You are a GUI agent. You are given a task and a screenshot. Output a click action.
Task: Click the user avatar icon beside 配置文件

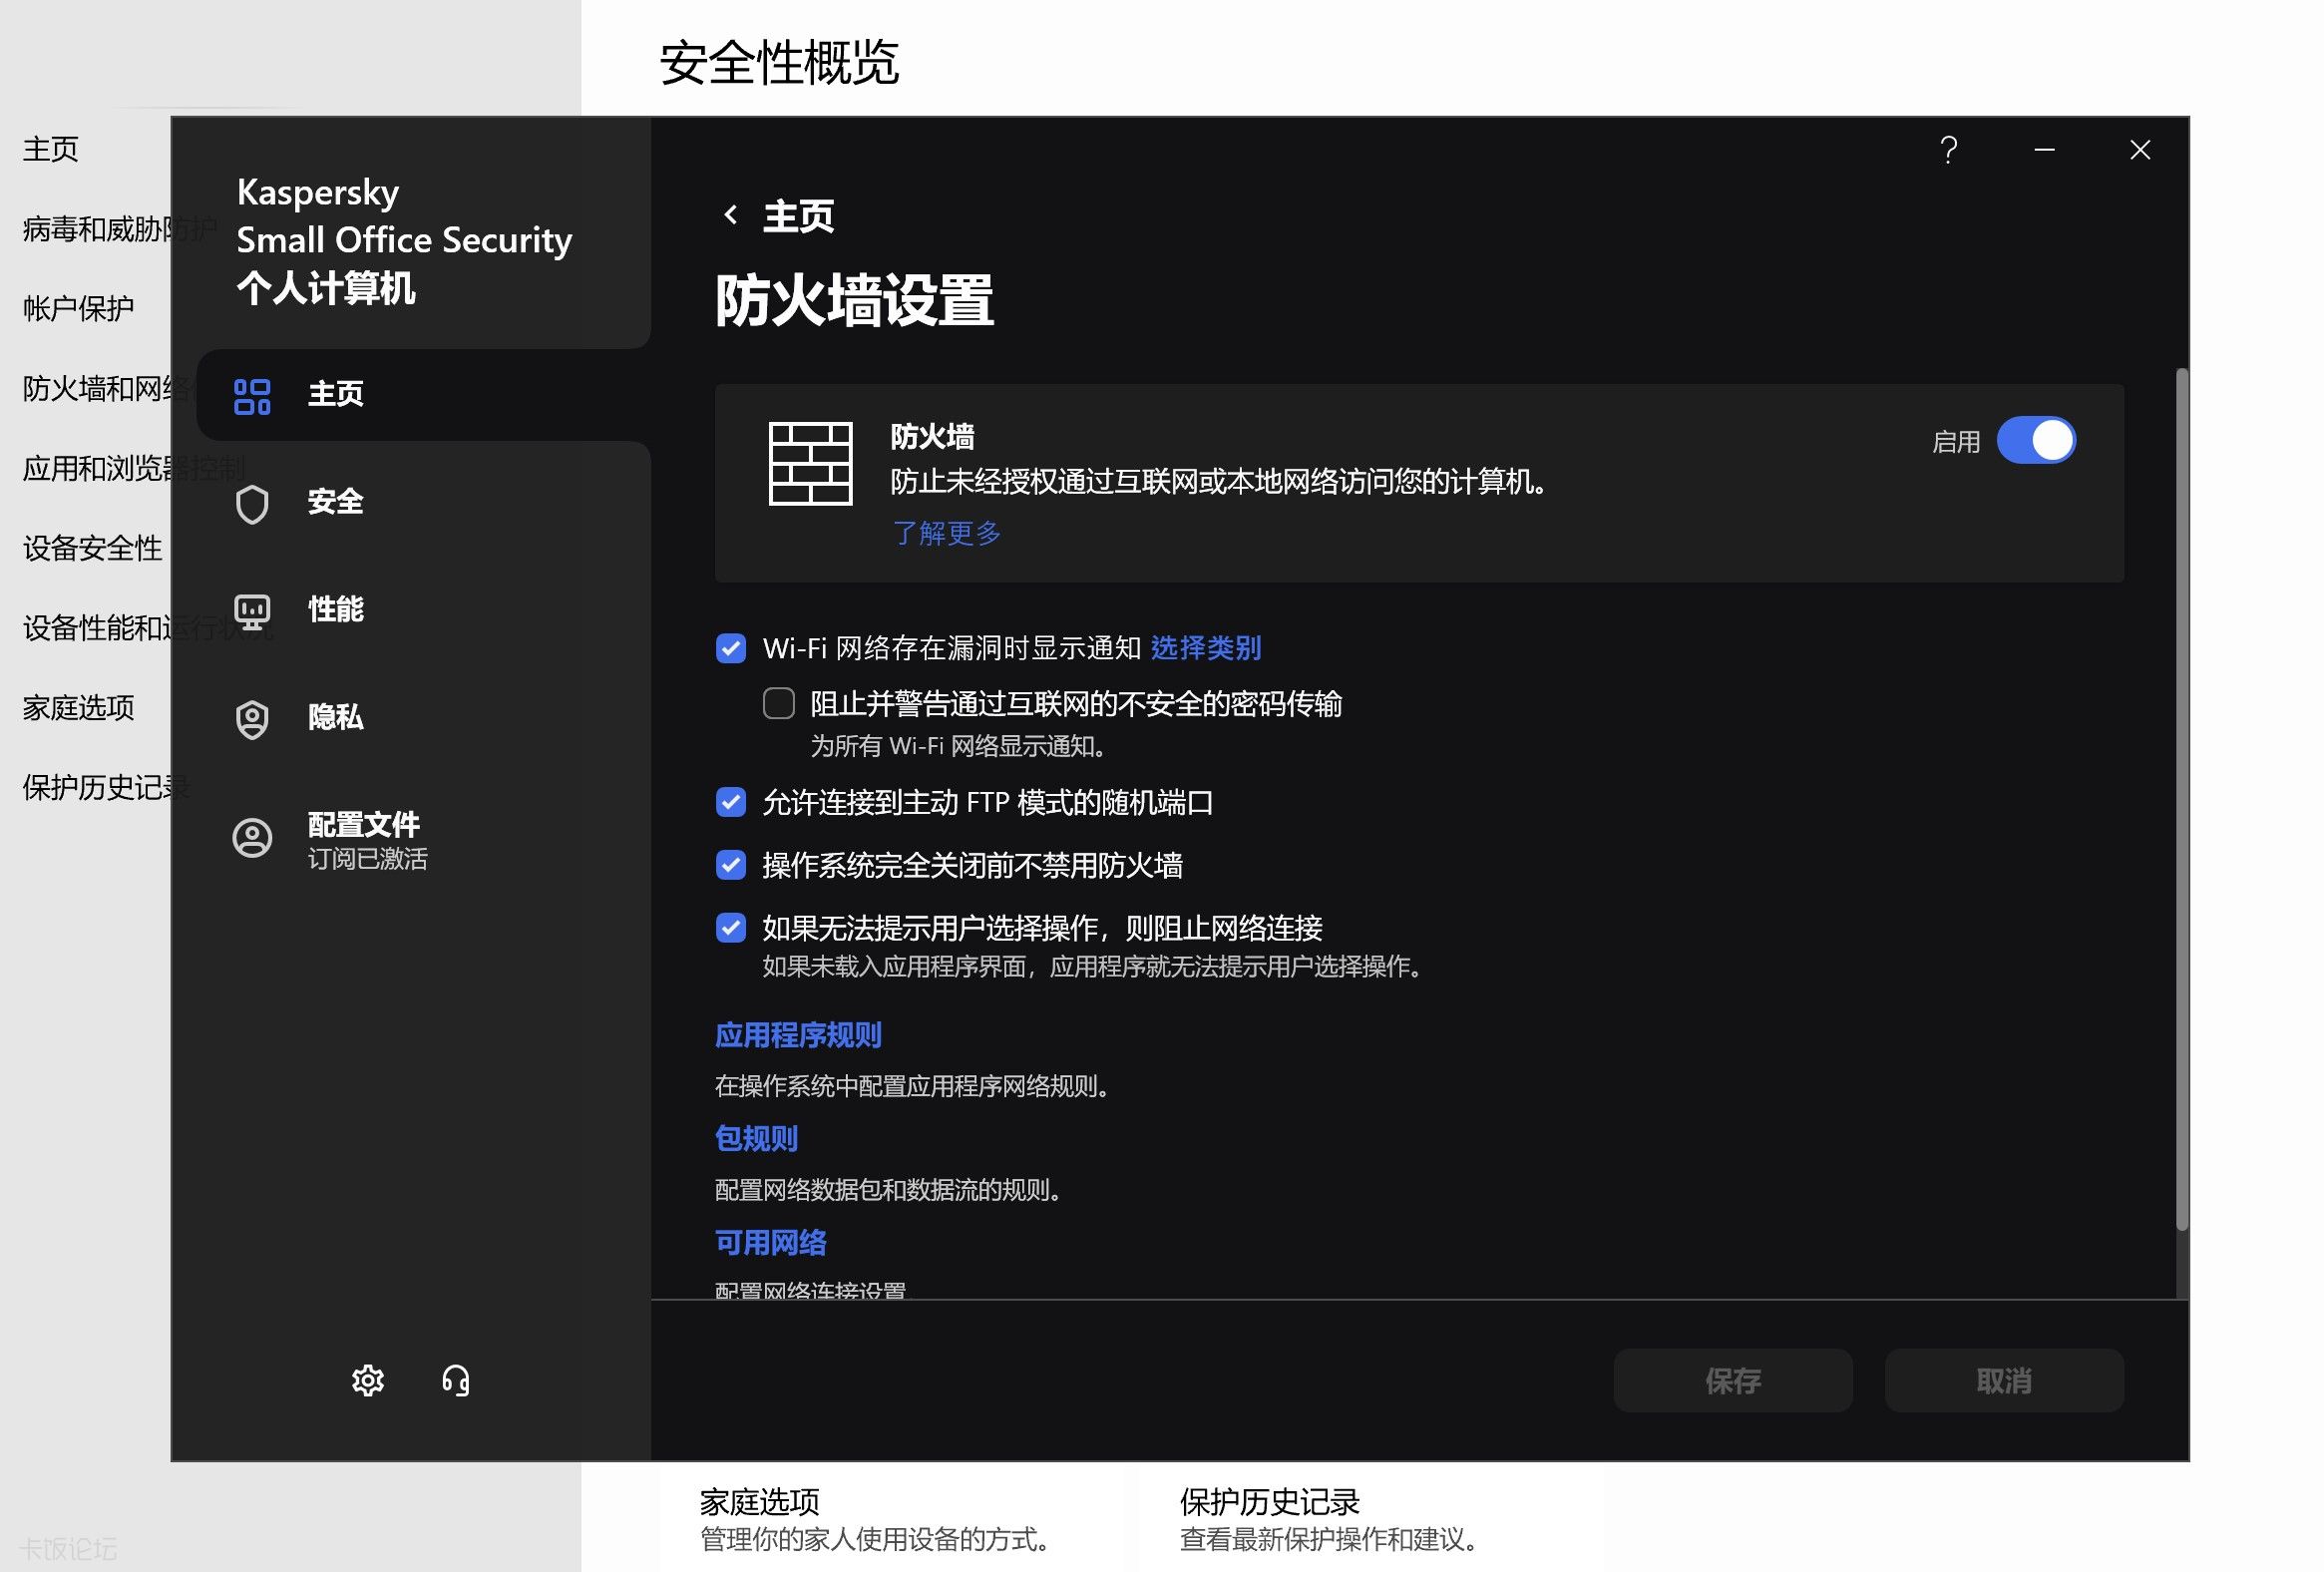[252, 837]
